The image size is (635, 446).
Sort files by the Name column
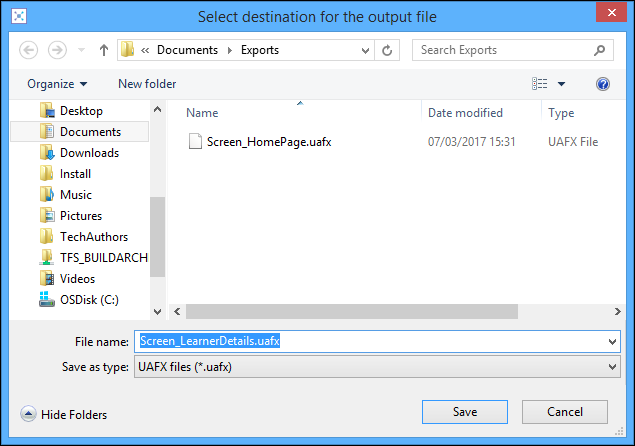pyautogui.click(x=202, y=113)
